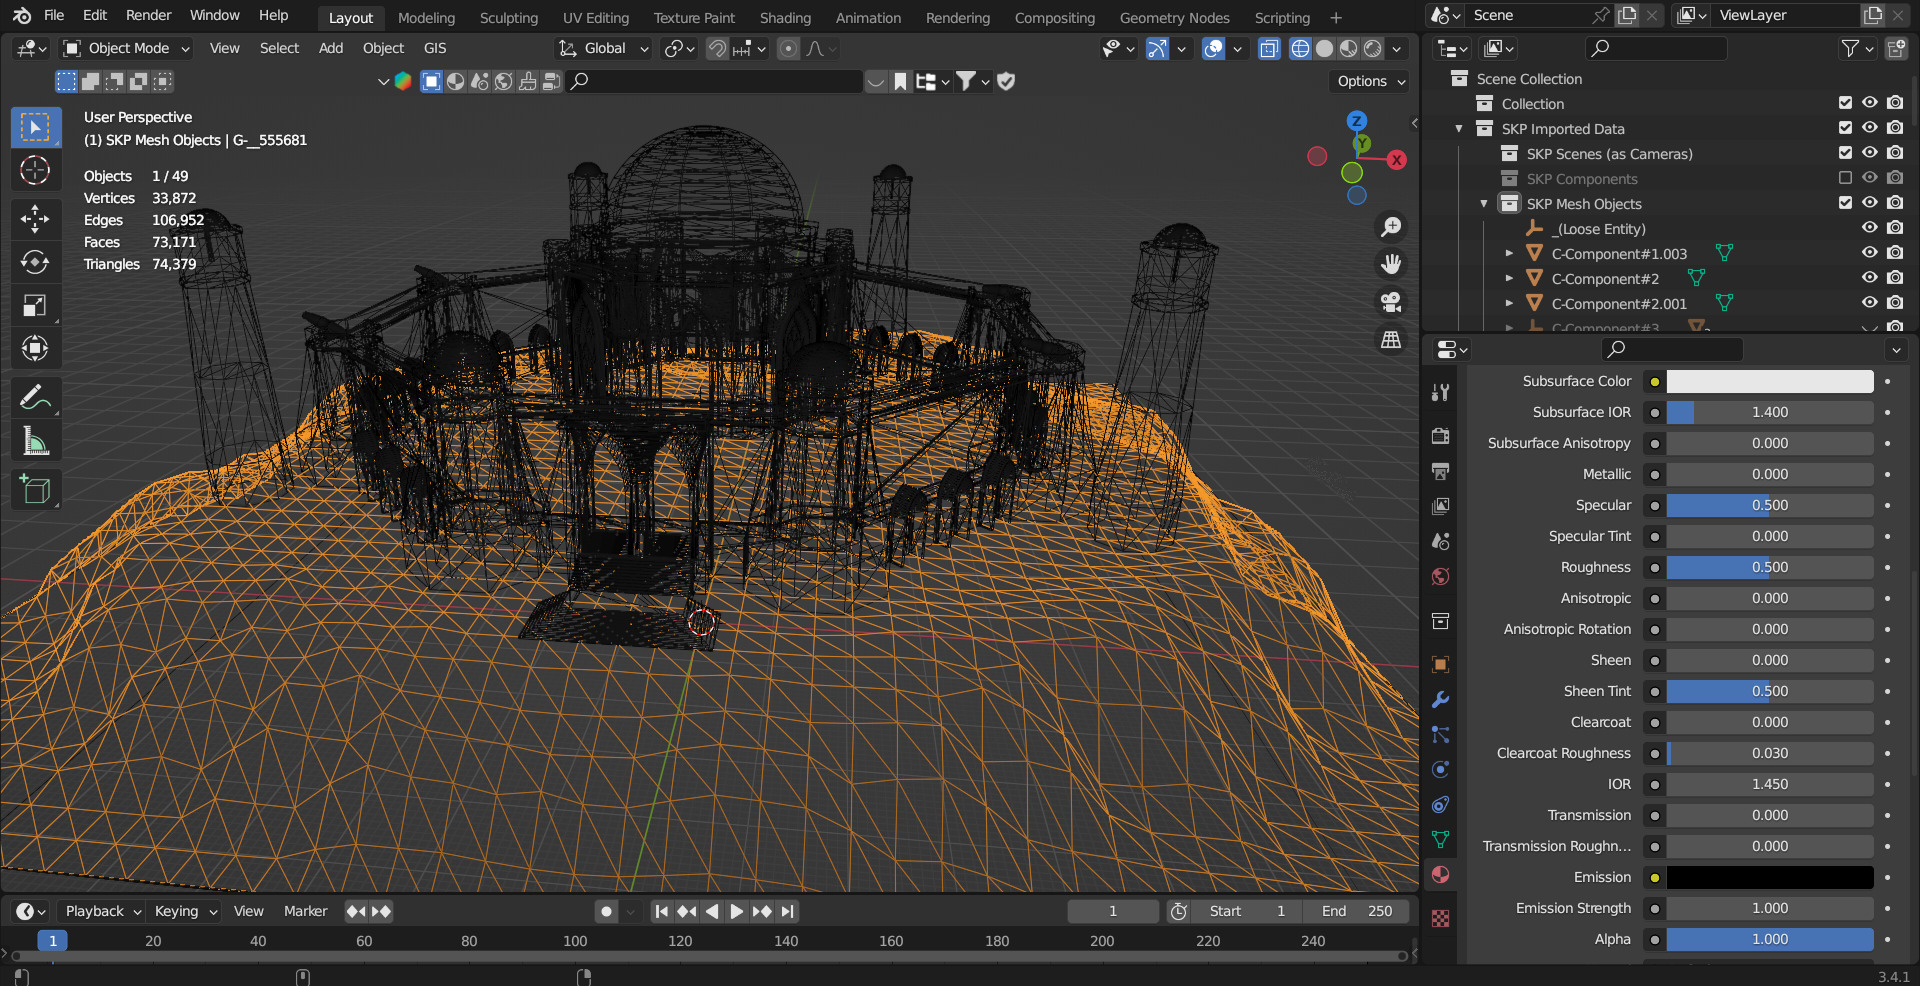Expand C-Component#1.003 in outliner
The image size is (1920, 986).
tap(1509, 253)
